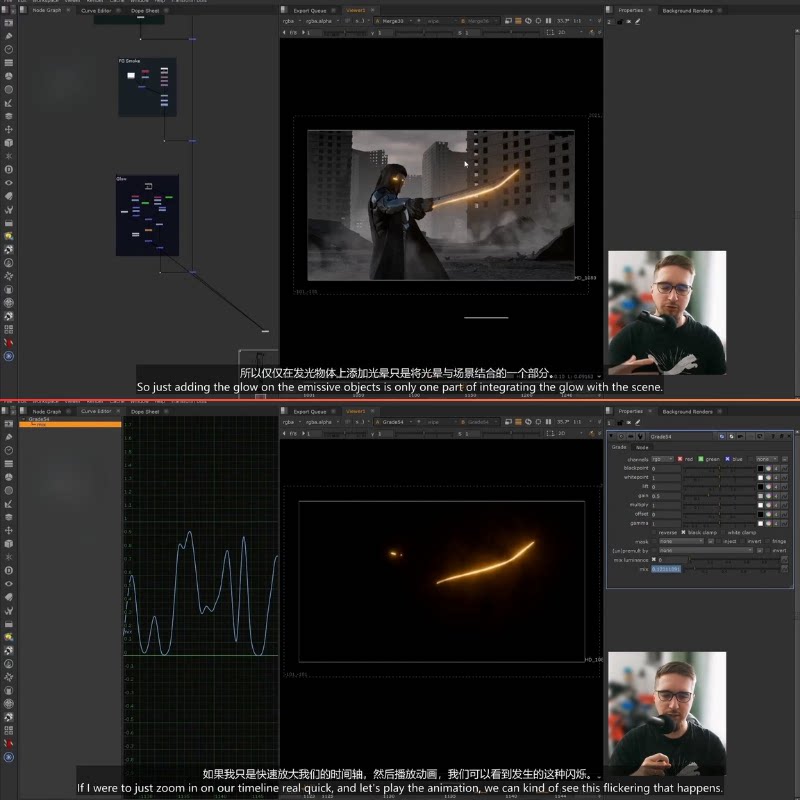Click Grade54 node name field

682,436
